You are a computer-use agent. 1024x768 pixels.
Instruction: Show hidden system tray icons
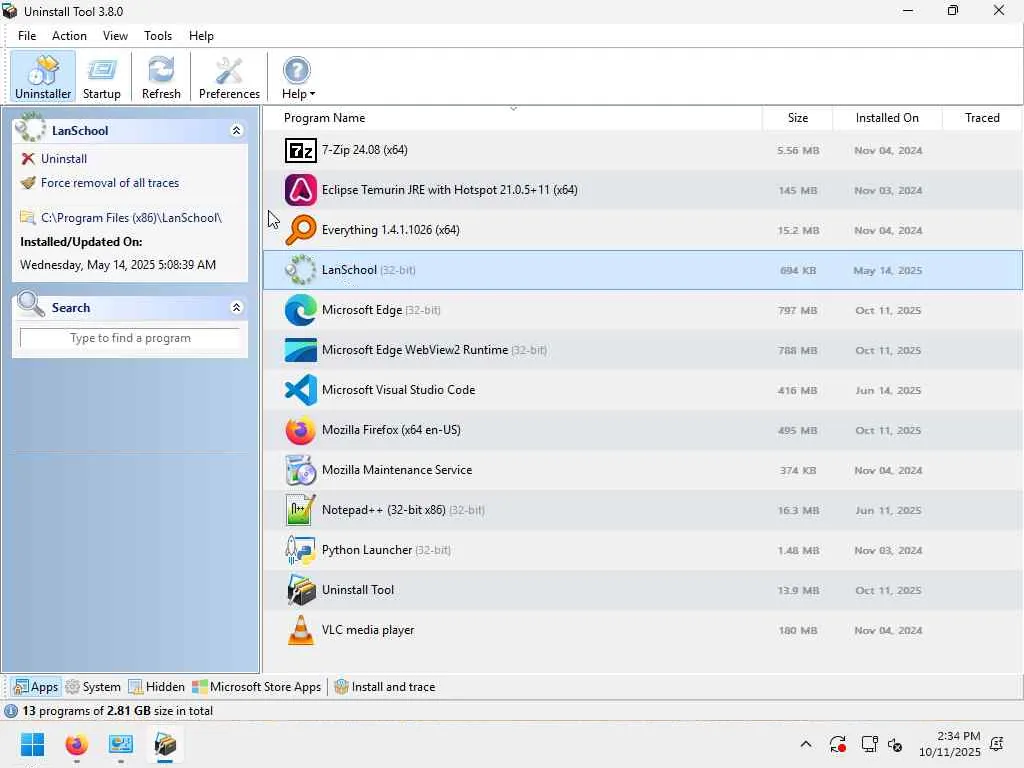806,744
